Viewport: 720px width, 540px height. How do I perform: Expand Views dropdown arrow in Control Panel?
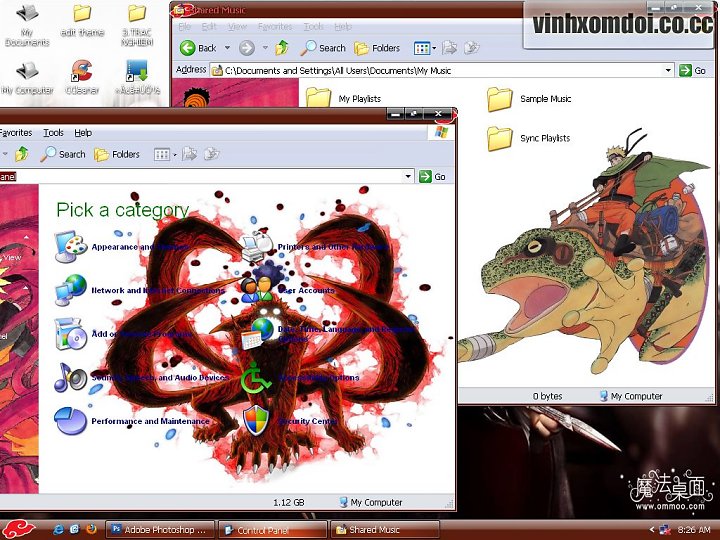click(x=174, y=154)
